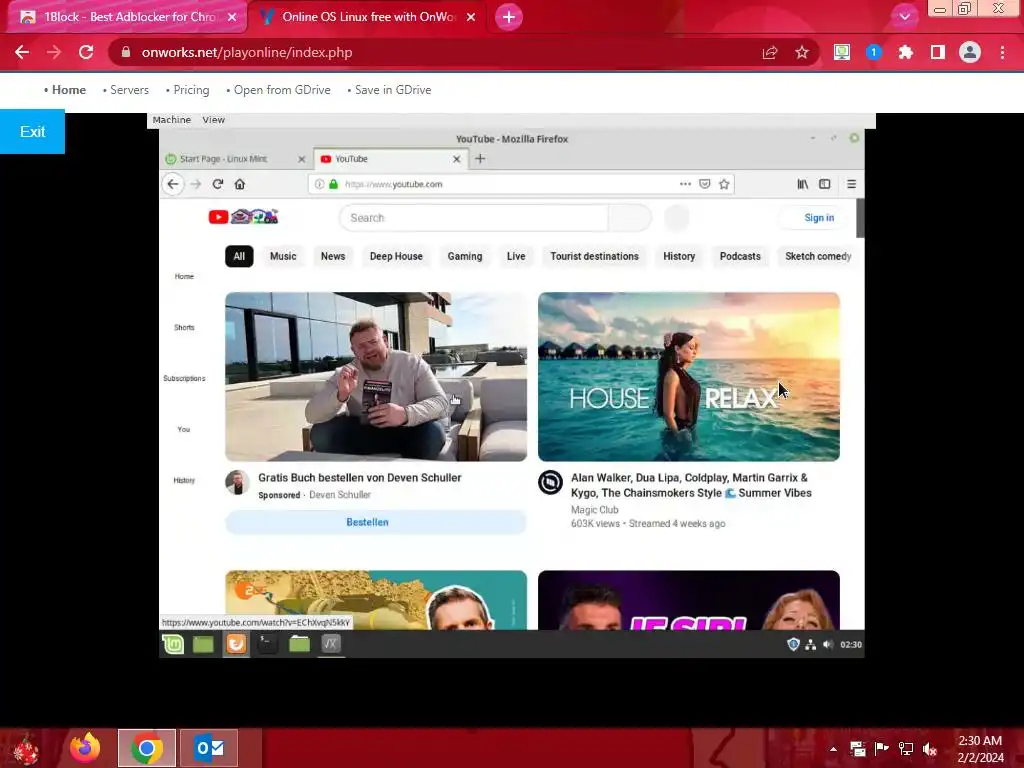This screenshot has height=768, width=1024.
Task: Select the History filter chip
Action: (x=679, y=257)
